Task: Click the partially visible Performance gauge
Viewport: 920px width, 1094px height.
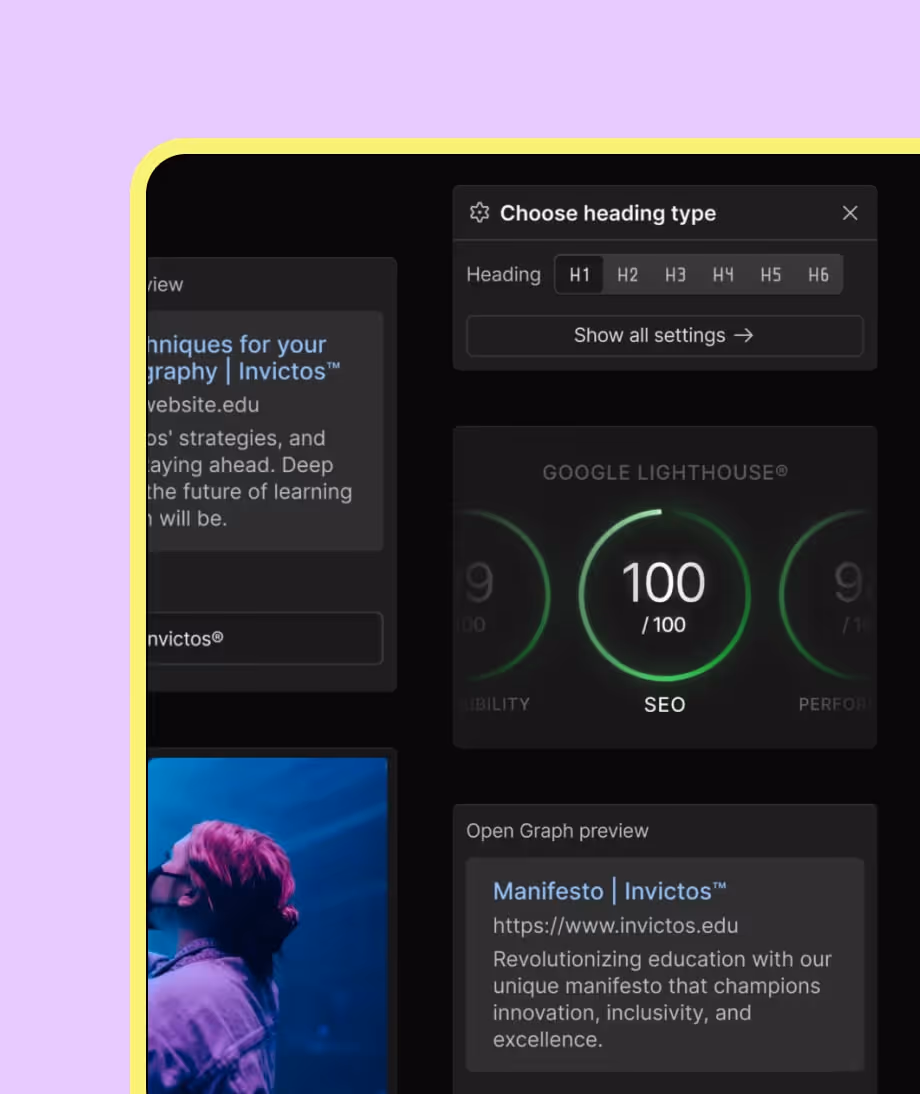Action: (x=827, y=594)
